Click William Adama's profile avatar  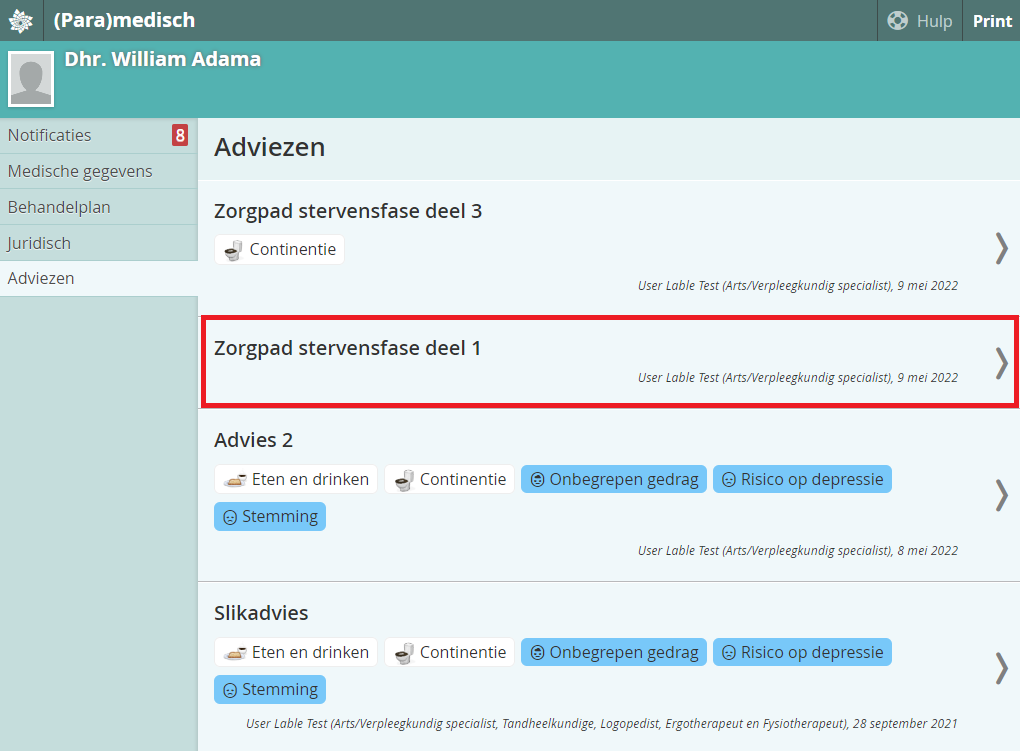pos(31,79)
